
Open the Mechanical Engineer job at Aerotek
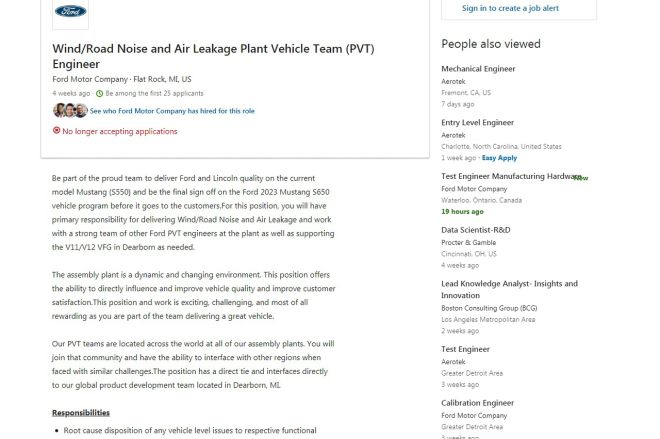(478, 69)
